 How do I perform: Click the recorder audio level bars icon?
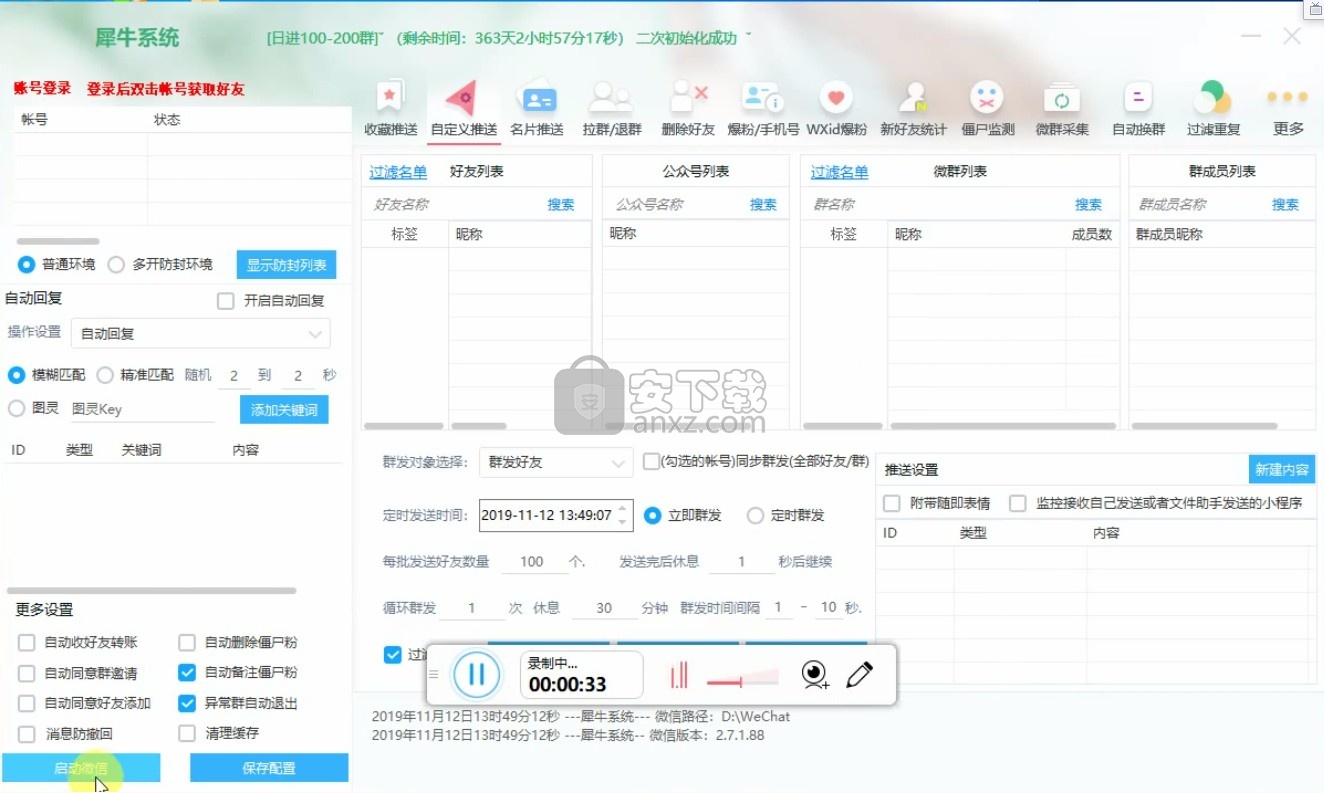[x=679, y=675]
